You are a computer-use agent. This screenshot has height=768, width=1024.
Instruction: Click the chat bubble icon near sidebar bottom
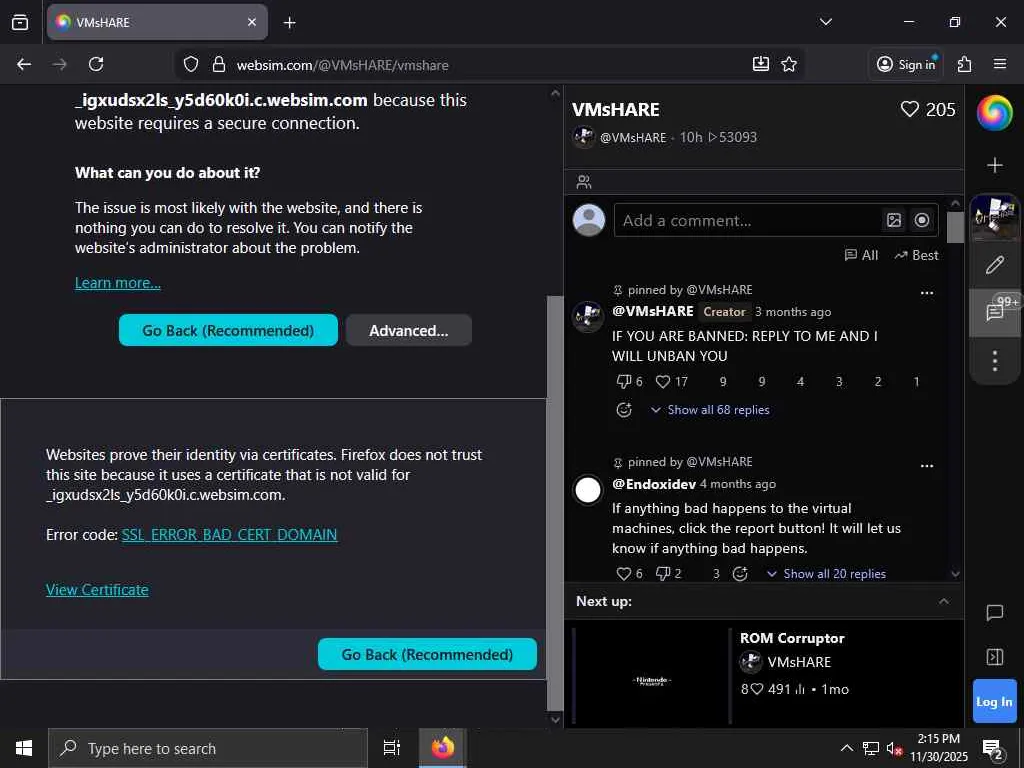click(995, 612)
